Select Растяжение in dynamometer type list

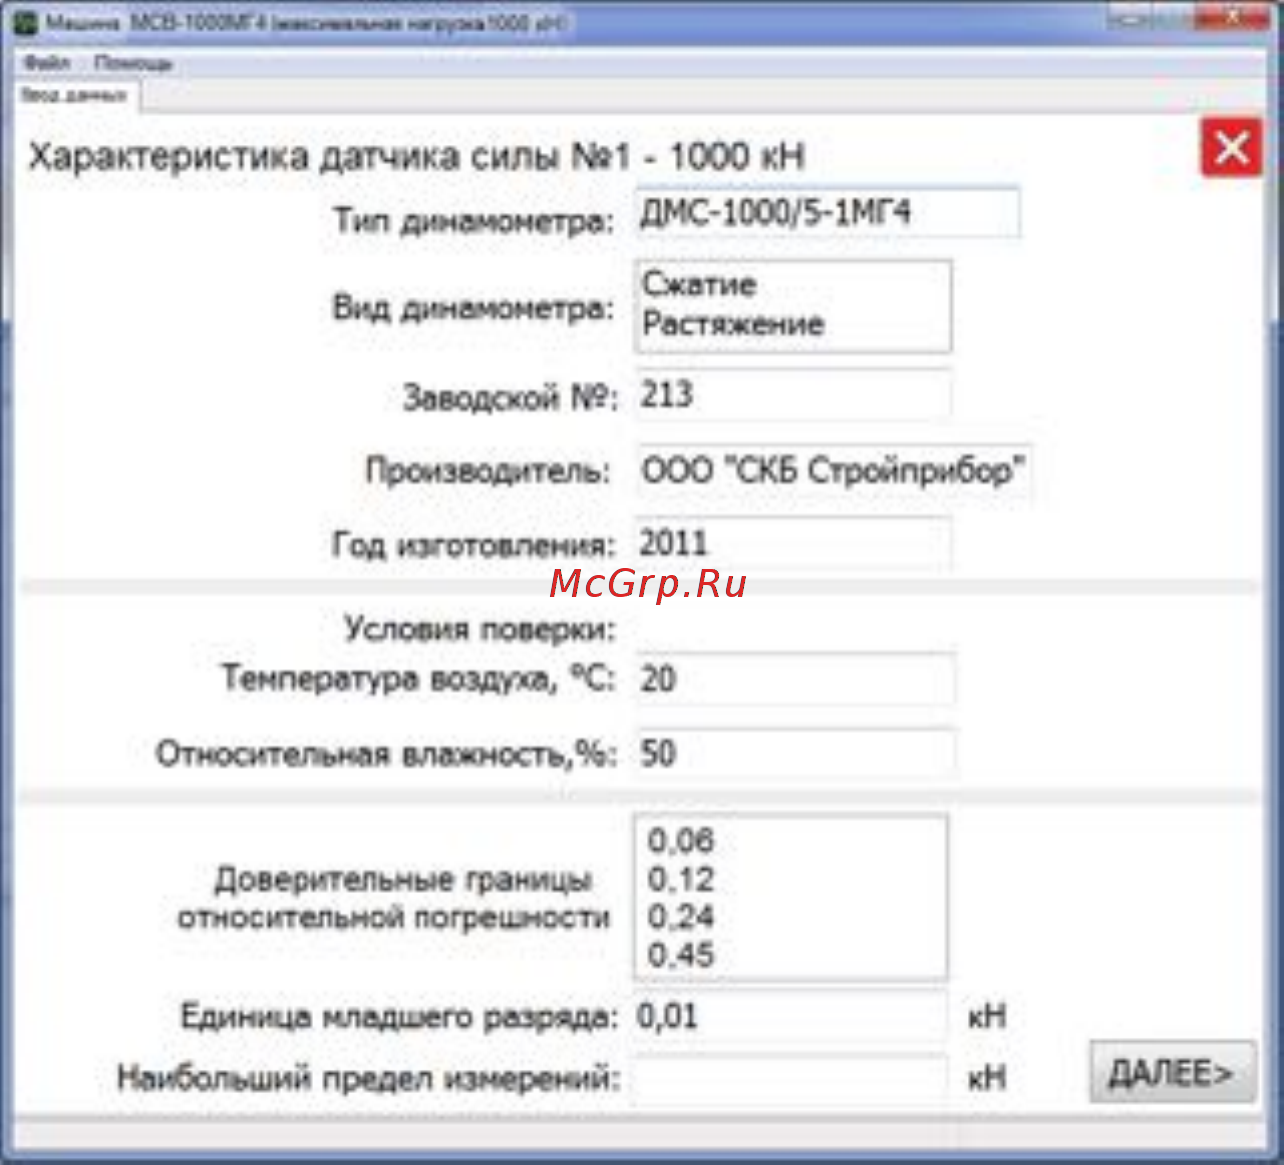click(733, 324)
